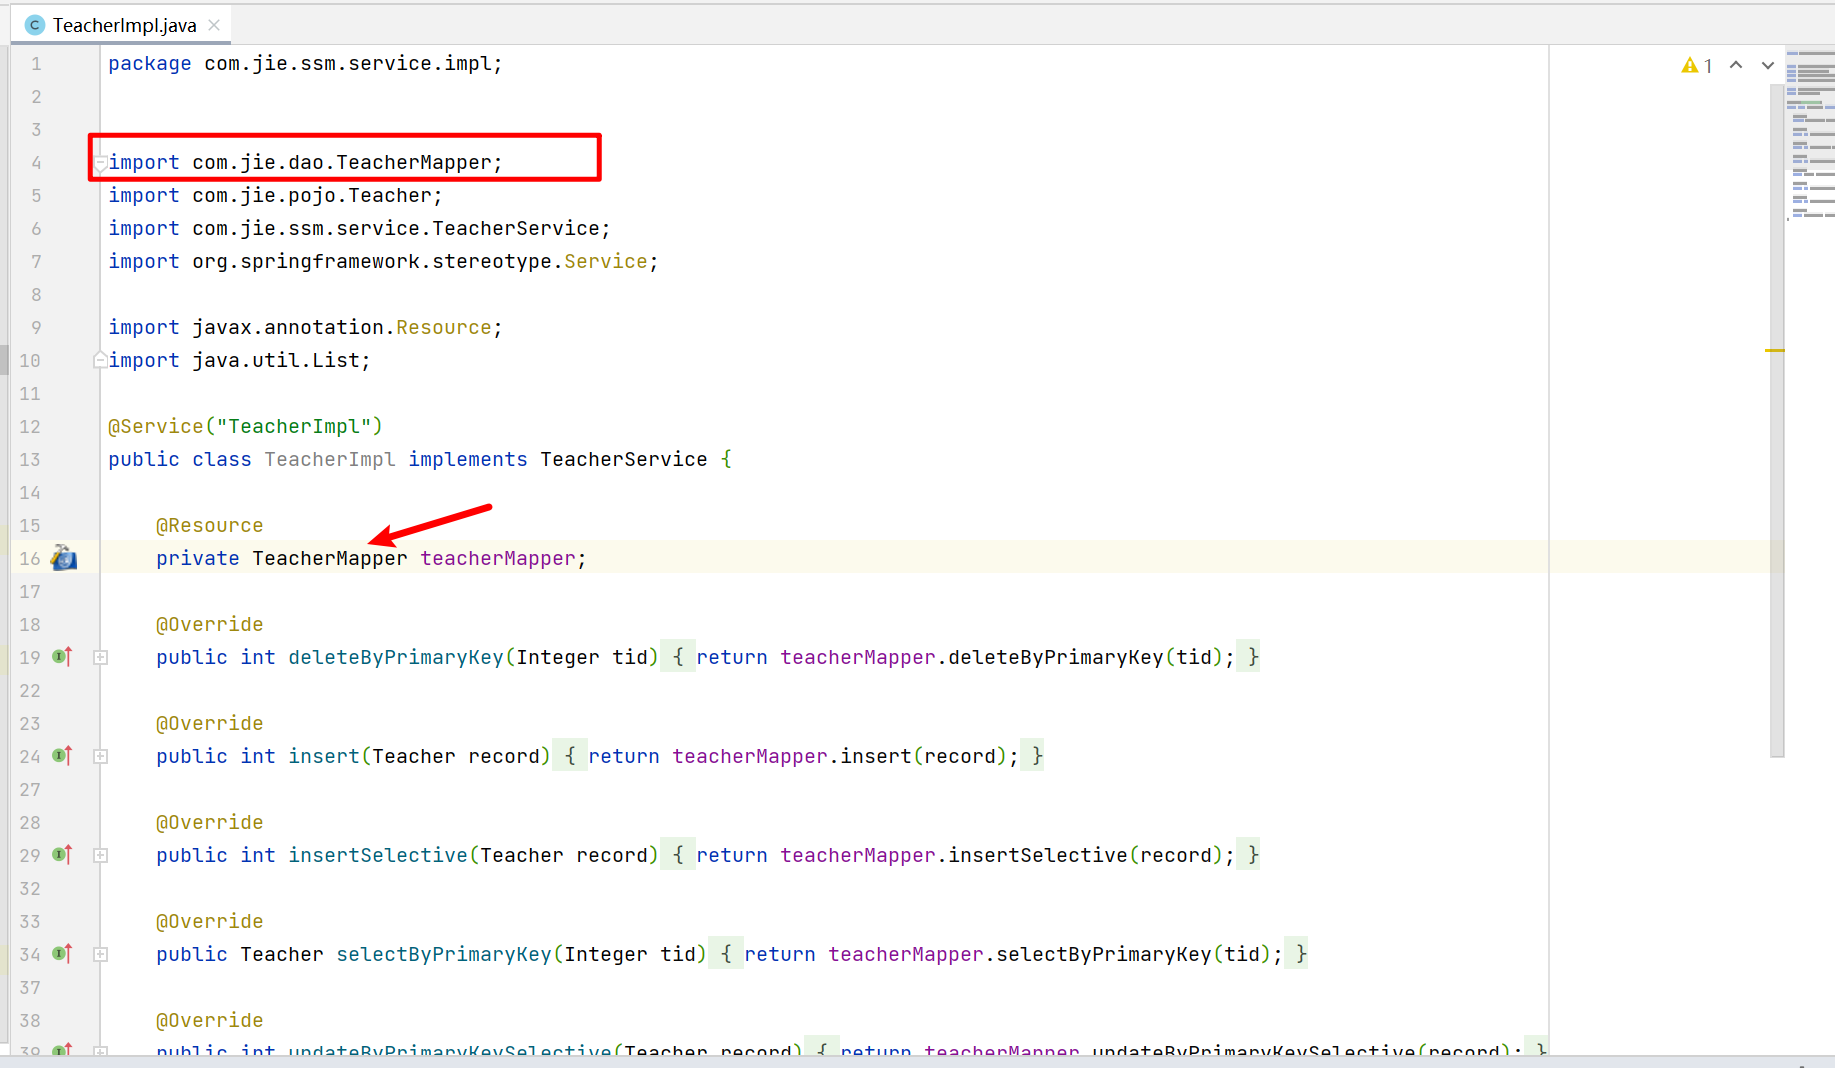Click the insert method name on line 24
The image size is (1835, 1068).
click(x=324, y=756)
